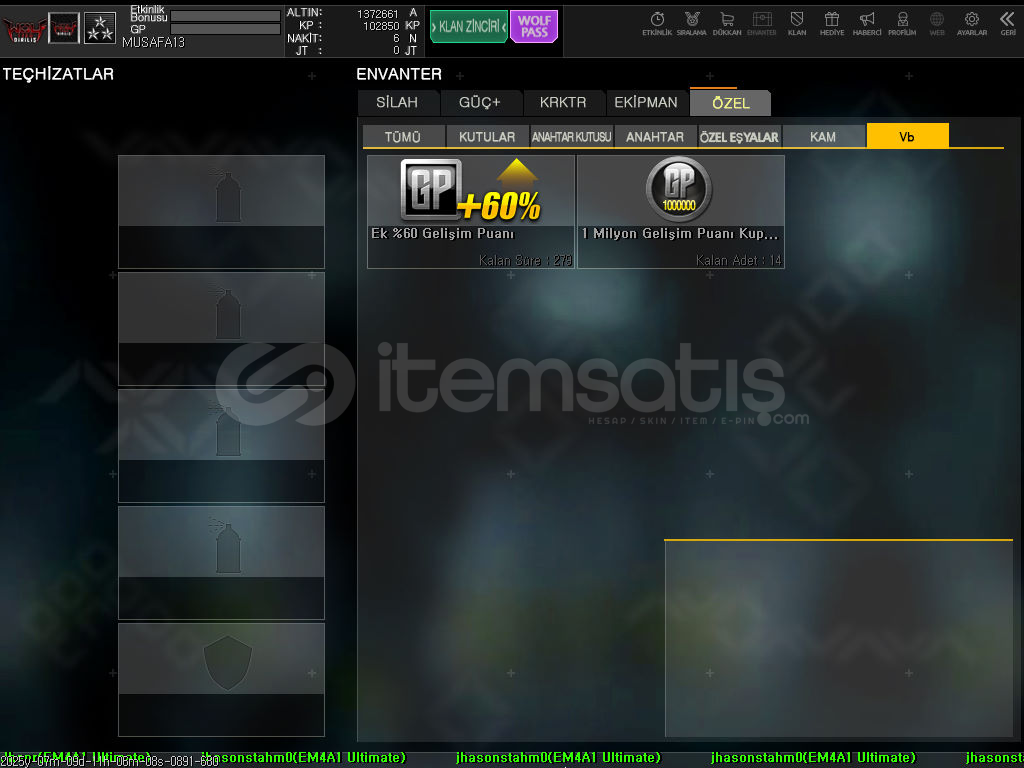Switch to the SİLAH tab
1024x768 pixels.
397,103
